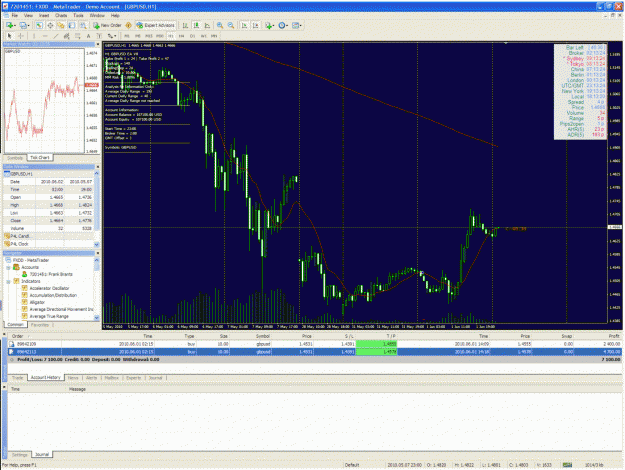This screenshot has height=470, width=625.
Task: Switch chart to bar chart style
Action: click(x=185, y=25)
